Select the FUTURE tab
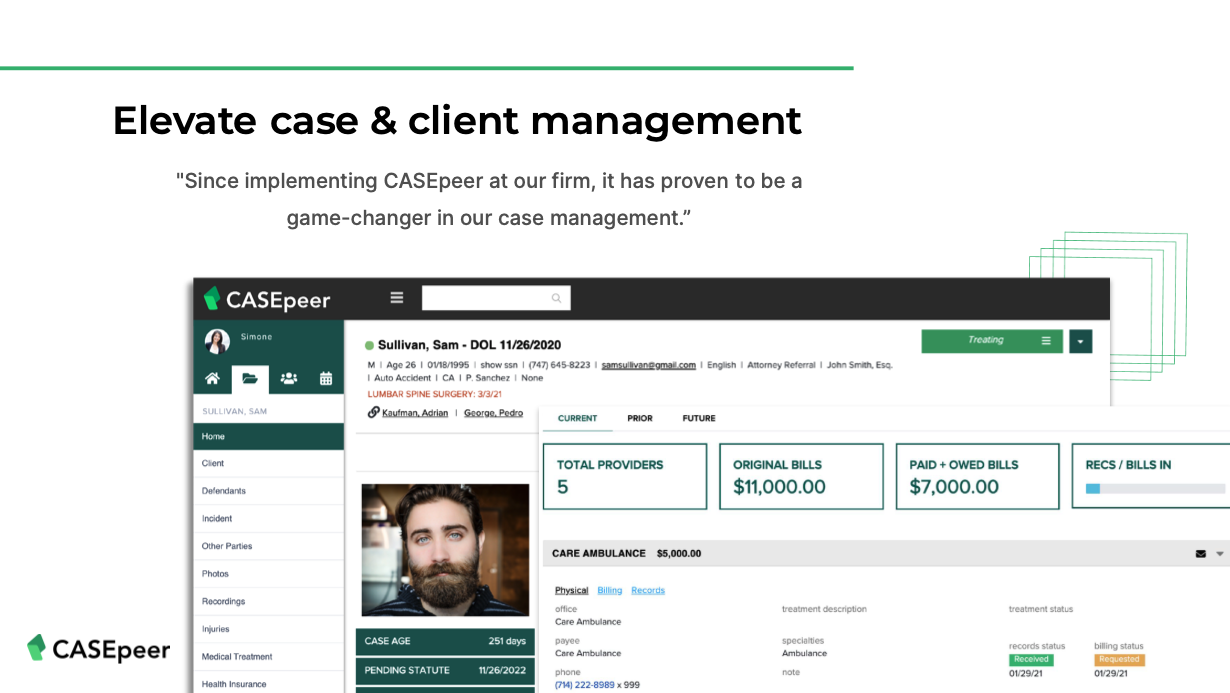Image resolution: width=1230 pixels, height=693 pixels. (698, 418)
